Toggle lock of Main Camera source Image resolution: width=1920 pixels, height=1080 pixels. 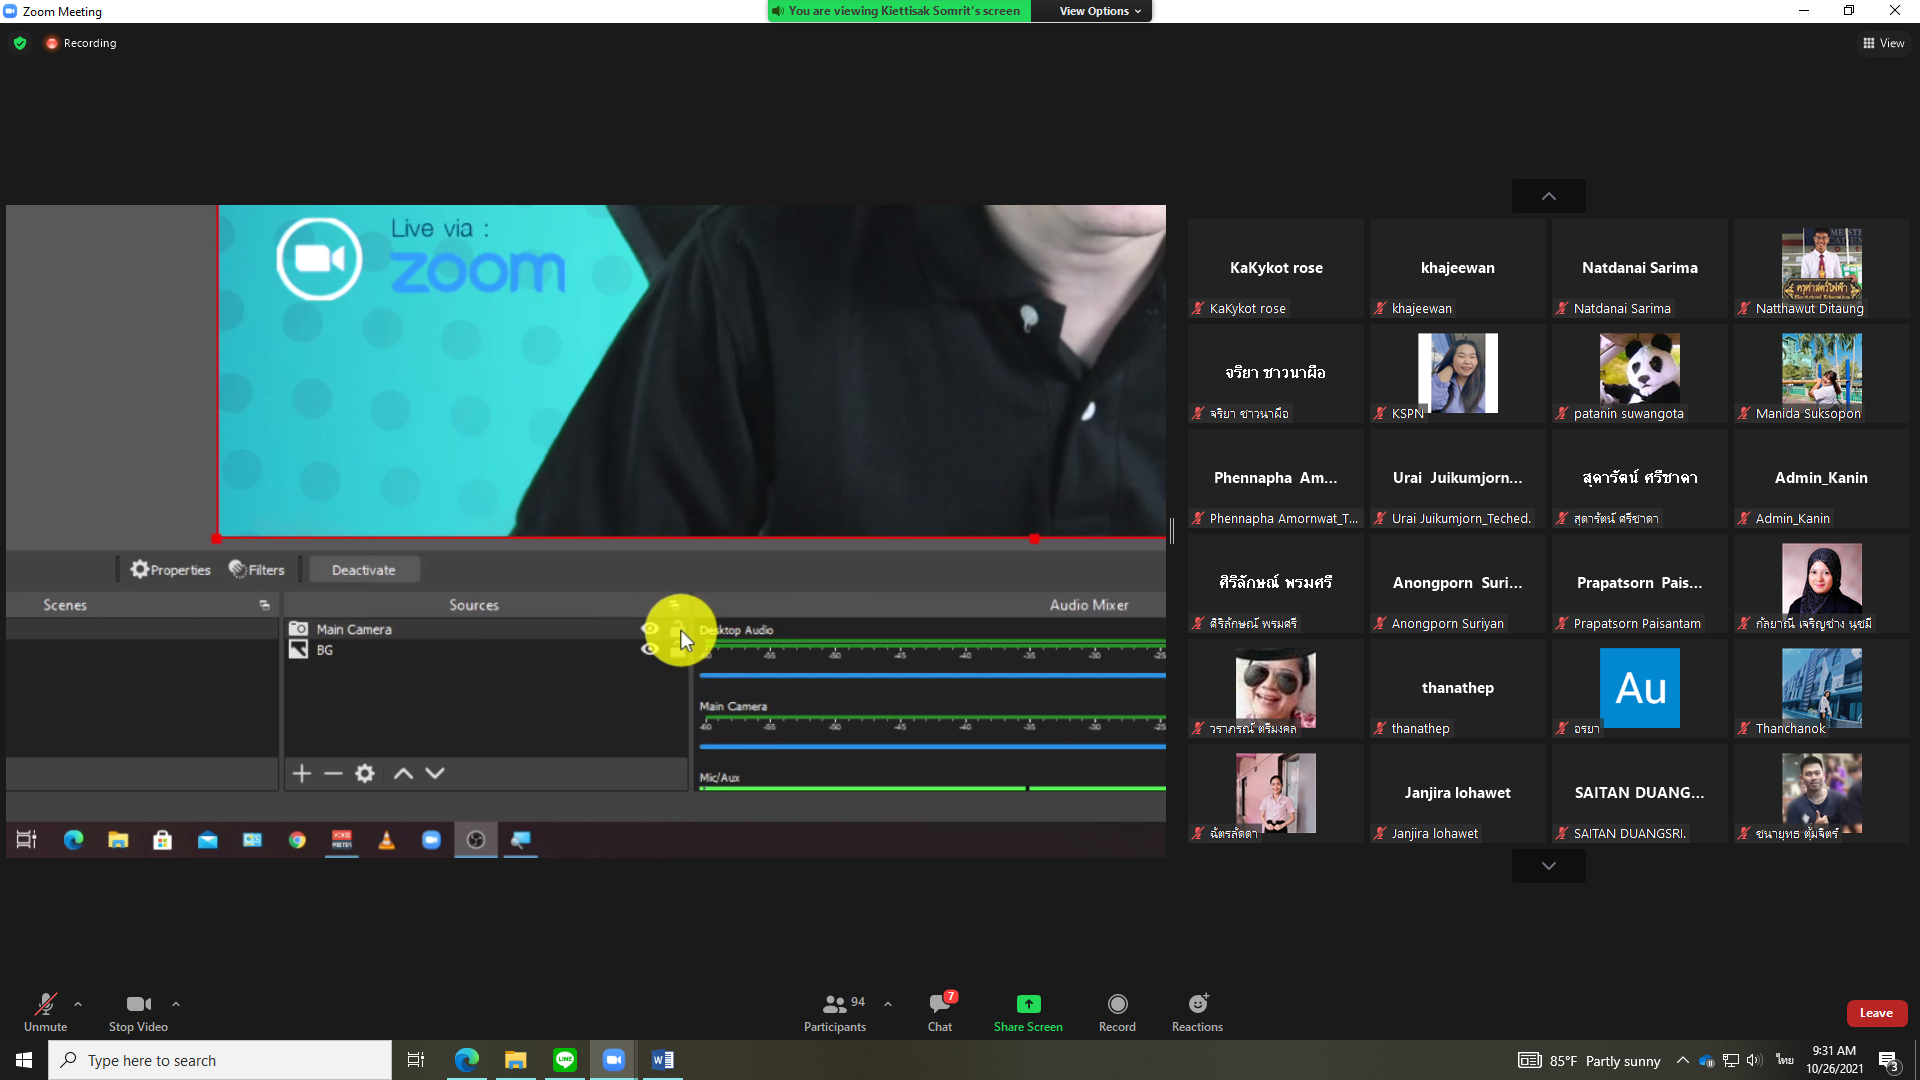(x=677, y=629)
